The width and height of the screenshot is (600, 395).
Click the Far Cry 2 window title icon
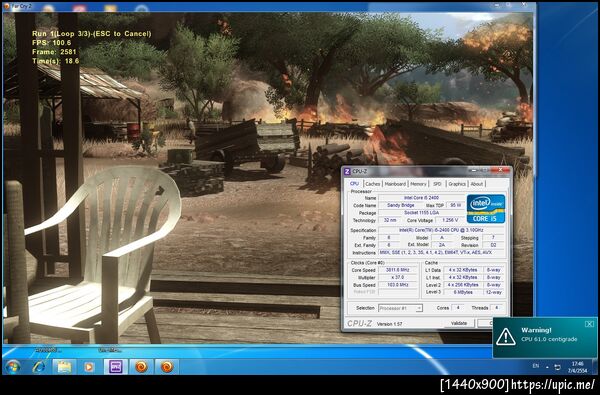[x=7, y=7]
